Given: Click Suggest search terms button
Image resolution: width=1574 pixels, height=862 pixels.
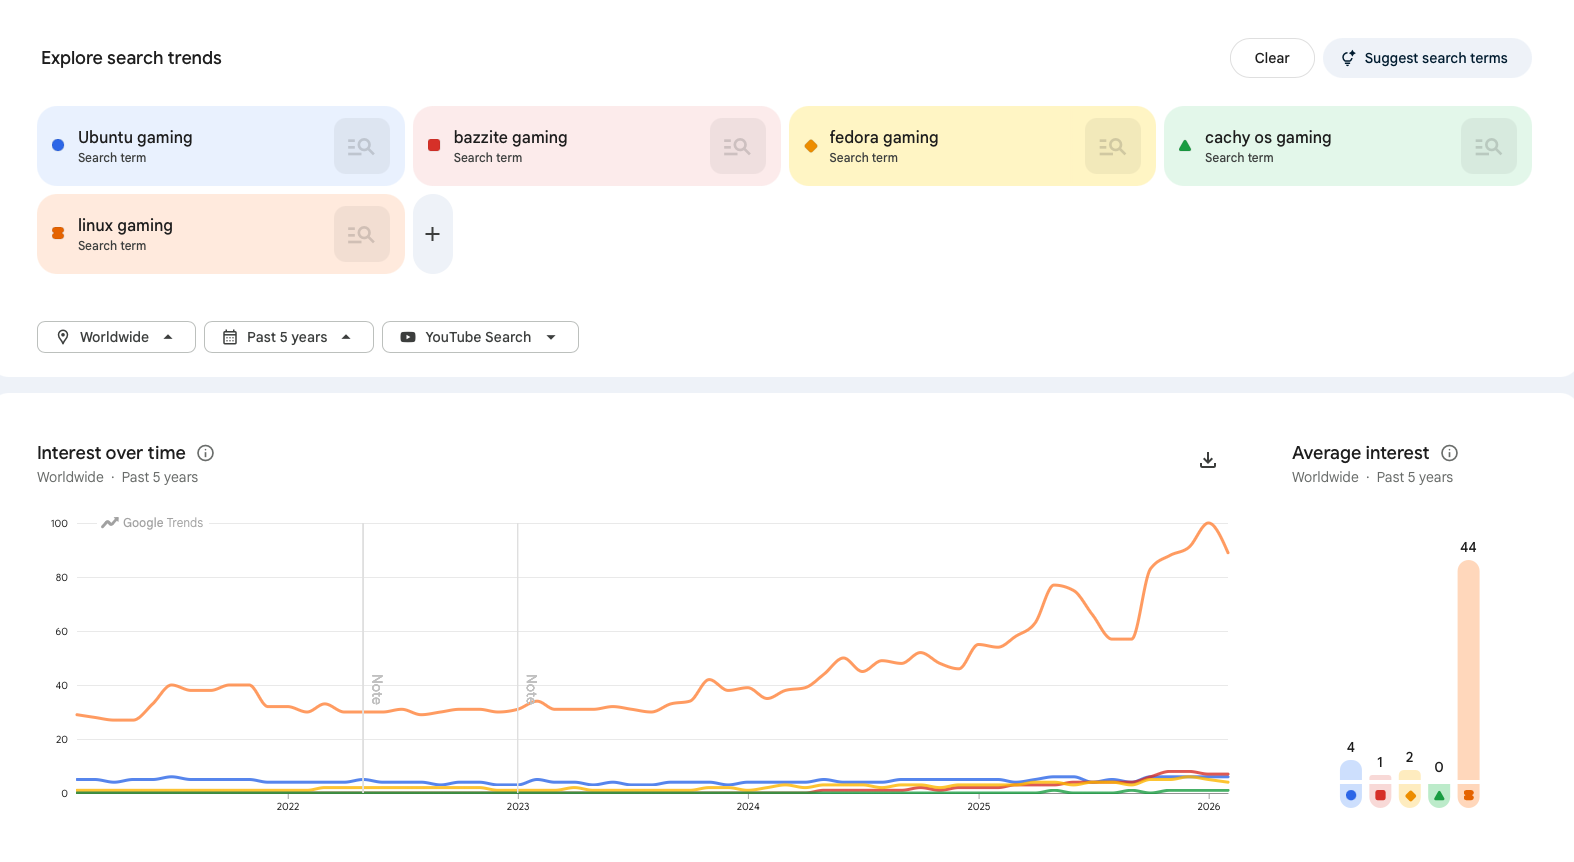Looking at the screenshot, I should 1426,58.
